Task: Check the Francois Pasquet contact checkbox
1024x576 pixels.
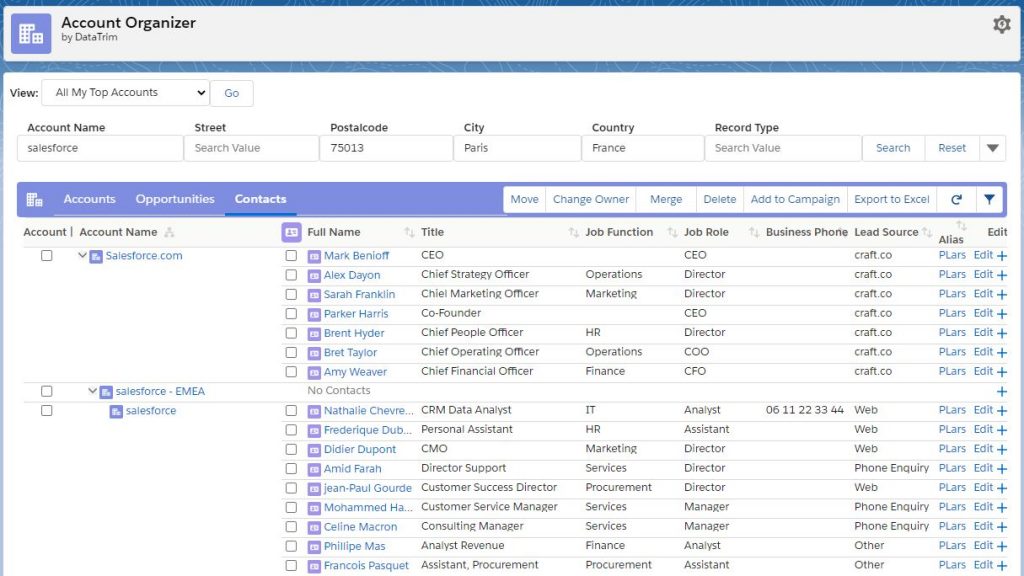Action: pyautogui.click(x=291, y=566)
